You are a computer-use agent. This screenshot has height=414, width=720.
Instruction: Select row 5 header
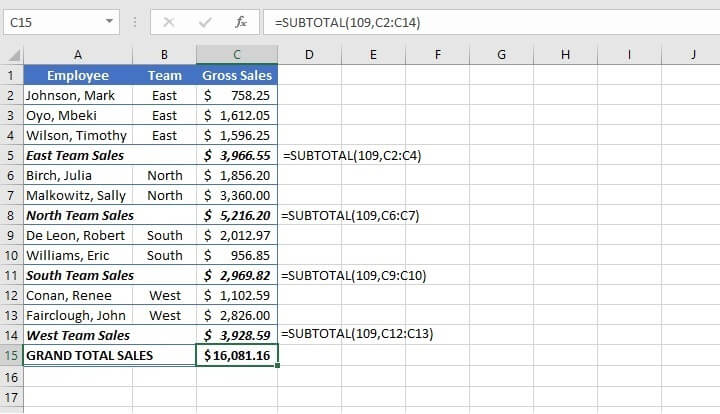tap(11, 156)
